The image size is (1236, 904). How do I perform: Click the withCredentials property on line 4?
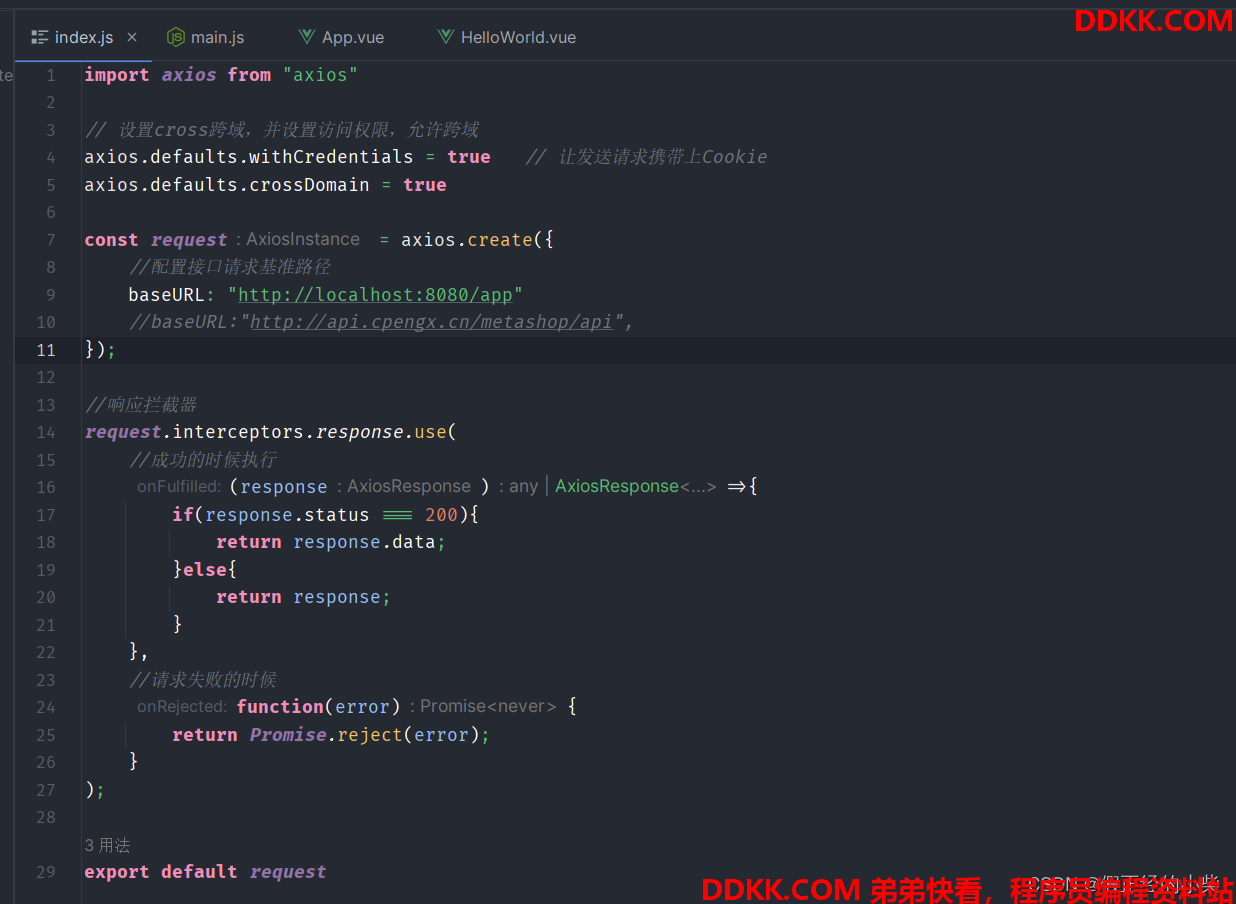[x=330, y=157]
